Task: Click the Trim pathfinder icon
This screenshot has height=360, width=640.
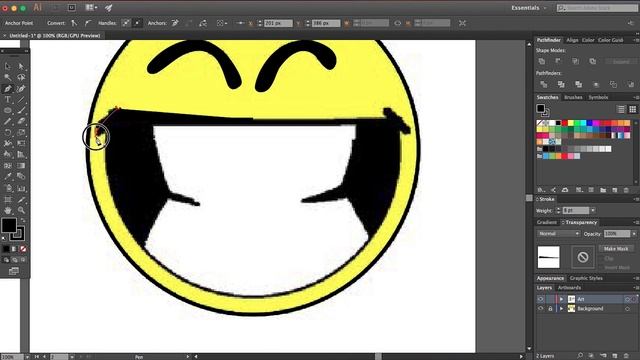Action: (561, 84)
